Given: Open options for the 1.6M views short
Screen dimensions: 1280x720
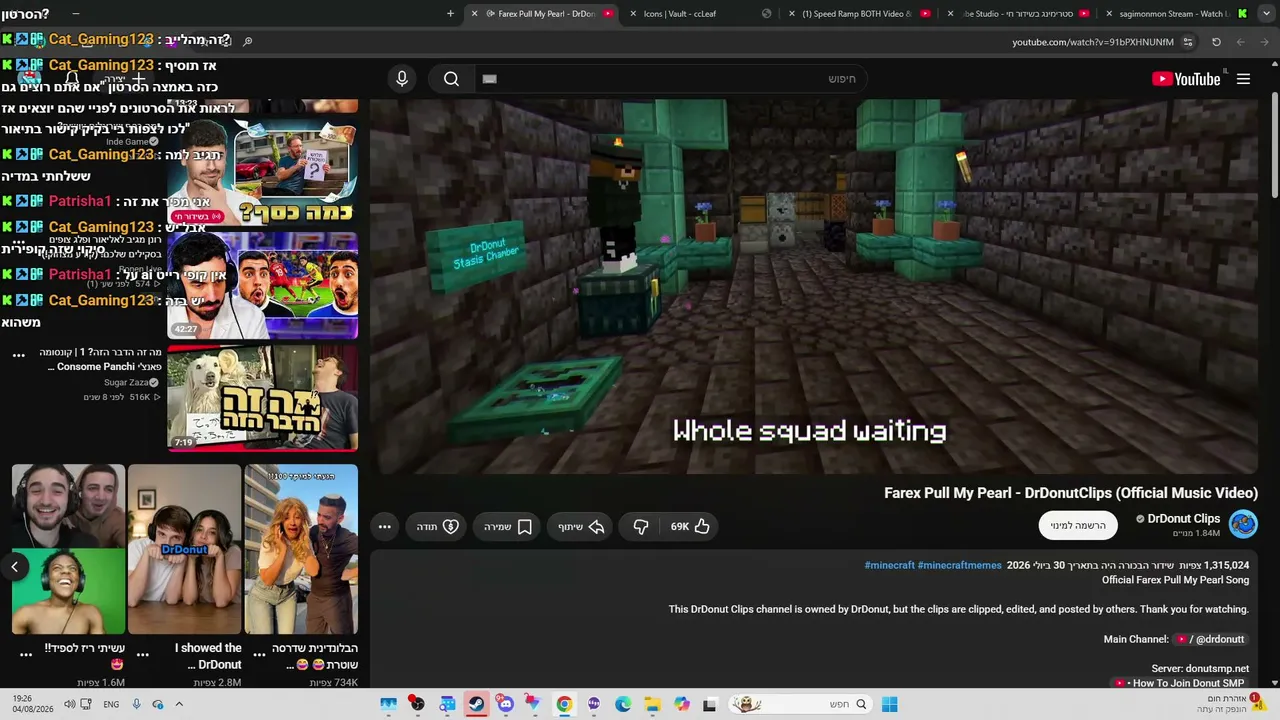Looking at the screenshot, I should [x=26, y=653].
